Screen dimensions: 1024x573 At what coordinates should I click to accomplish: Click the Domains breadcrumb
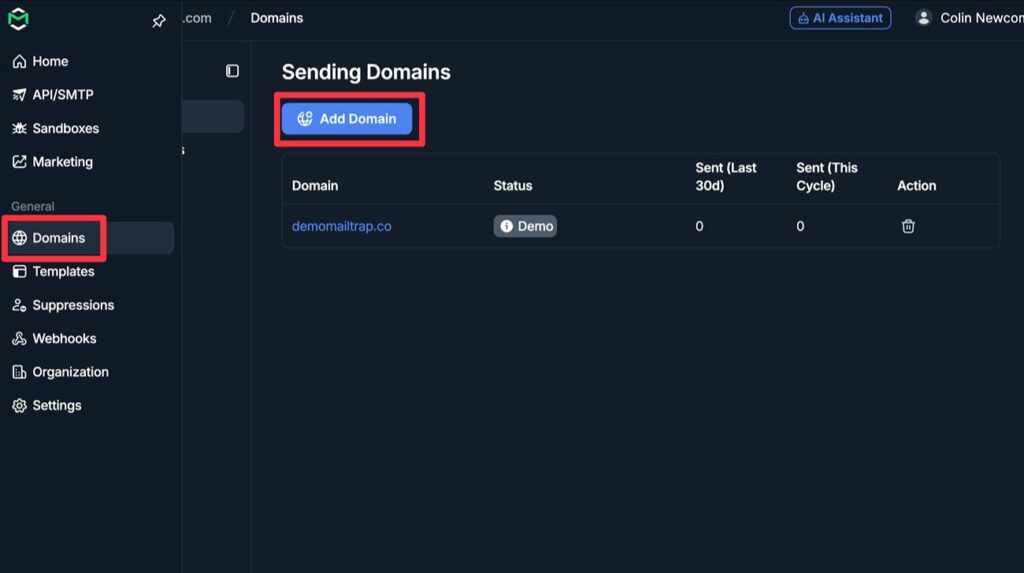277,18
